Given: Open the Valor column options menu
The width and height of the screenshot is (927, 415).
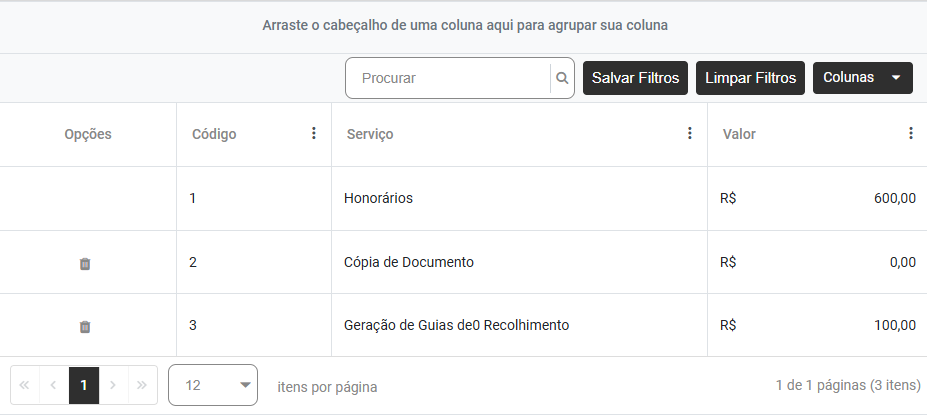Looking at the screenshot, I should click(911, 134).
